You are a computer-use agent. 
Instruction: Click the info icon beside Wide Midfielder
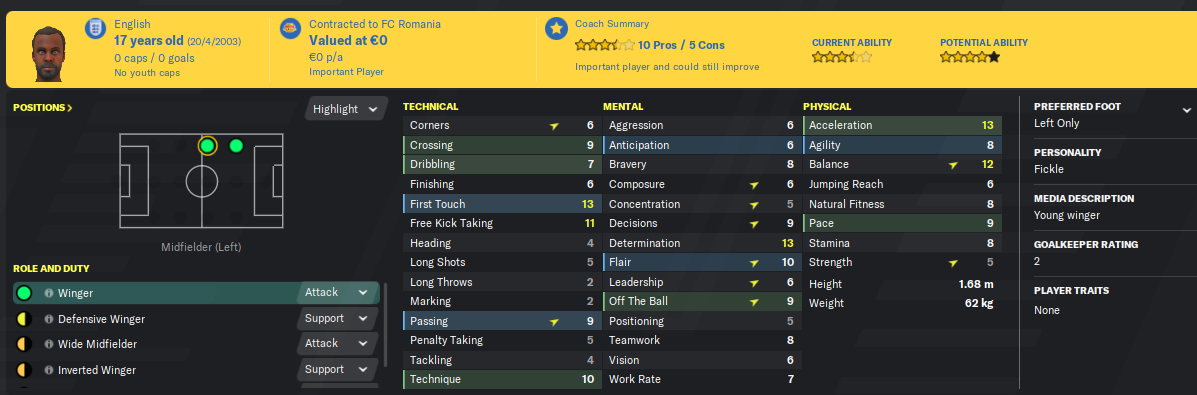[x=48, y=344]
